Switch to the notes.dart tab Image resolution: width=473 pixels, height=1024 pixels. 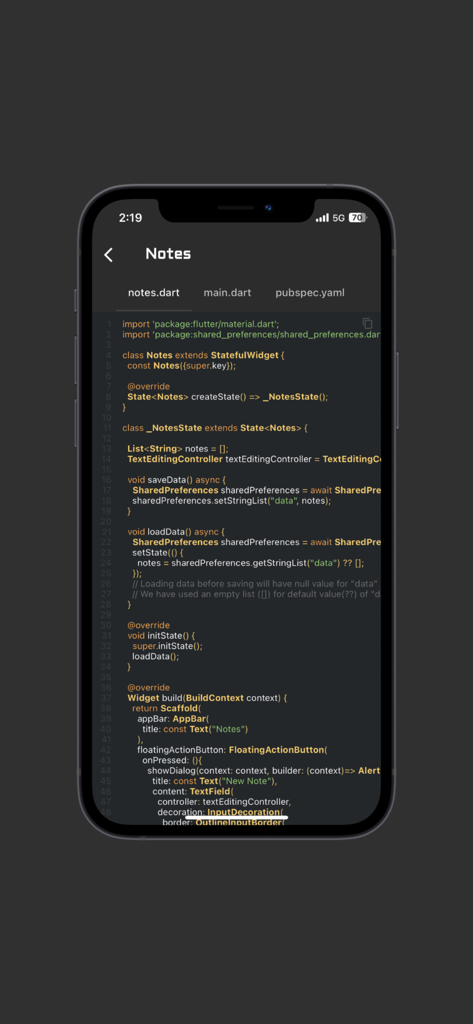[x=154, y=293]
